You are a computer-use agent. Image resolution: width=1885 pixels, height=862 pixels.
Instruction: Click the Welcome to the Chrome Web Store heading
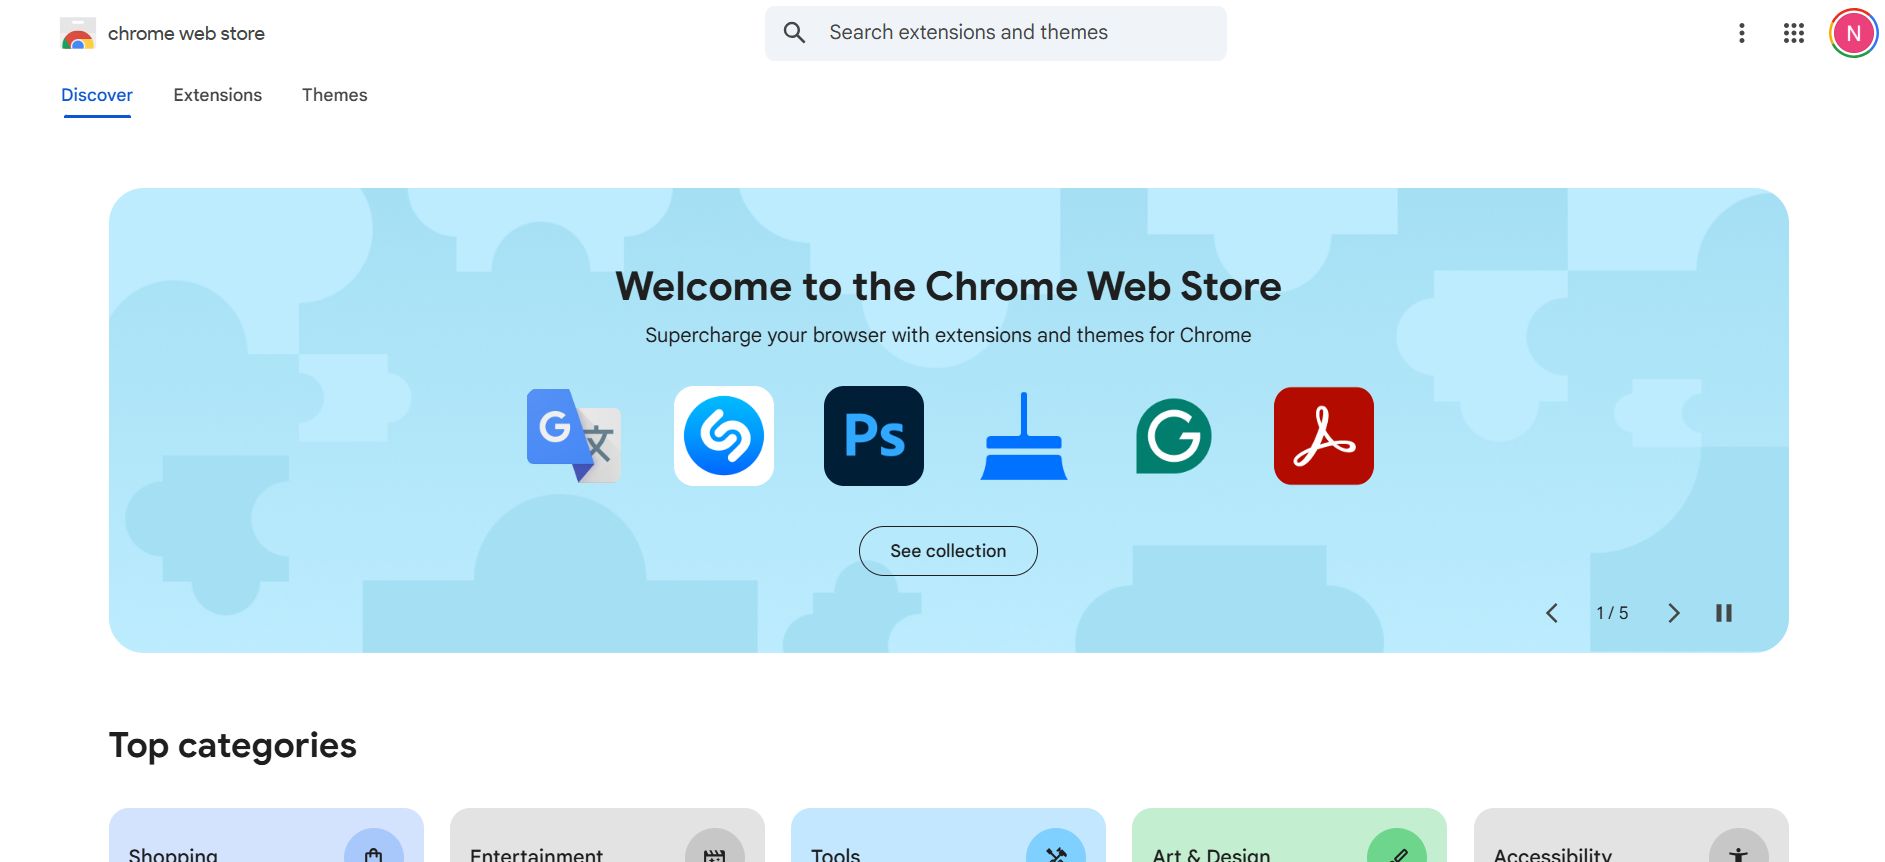948,287
